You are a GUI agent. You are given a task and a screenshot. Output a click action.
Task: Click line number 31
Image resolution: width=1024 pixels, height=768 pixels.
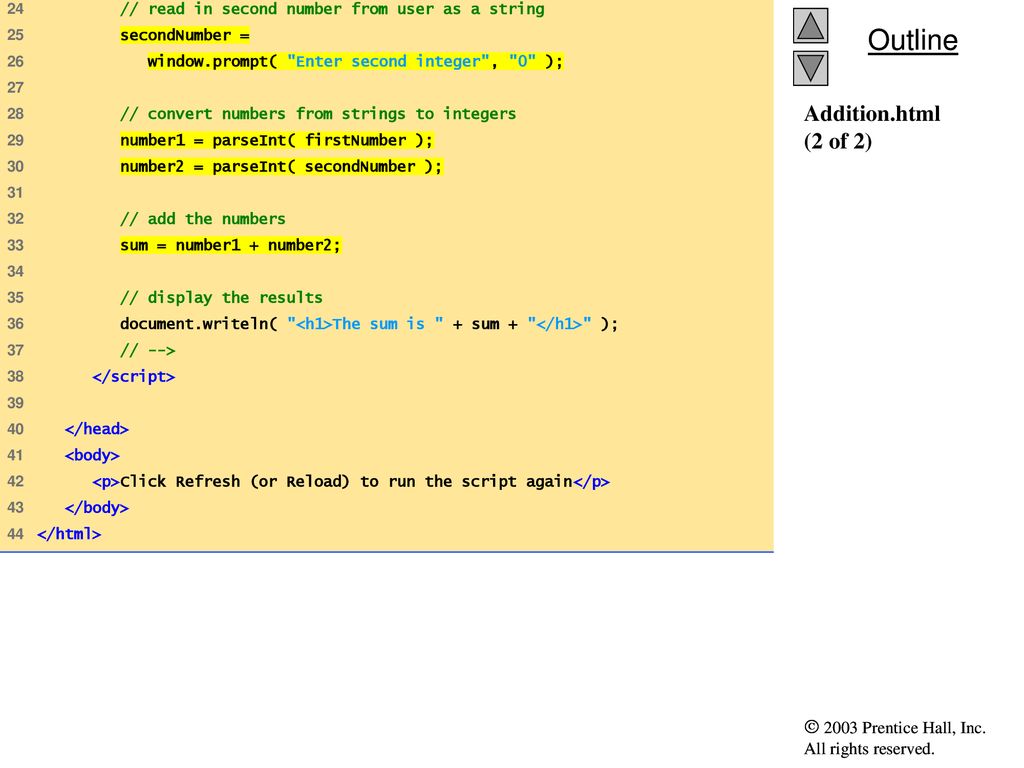[15, 193]
